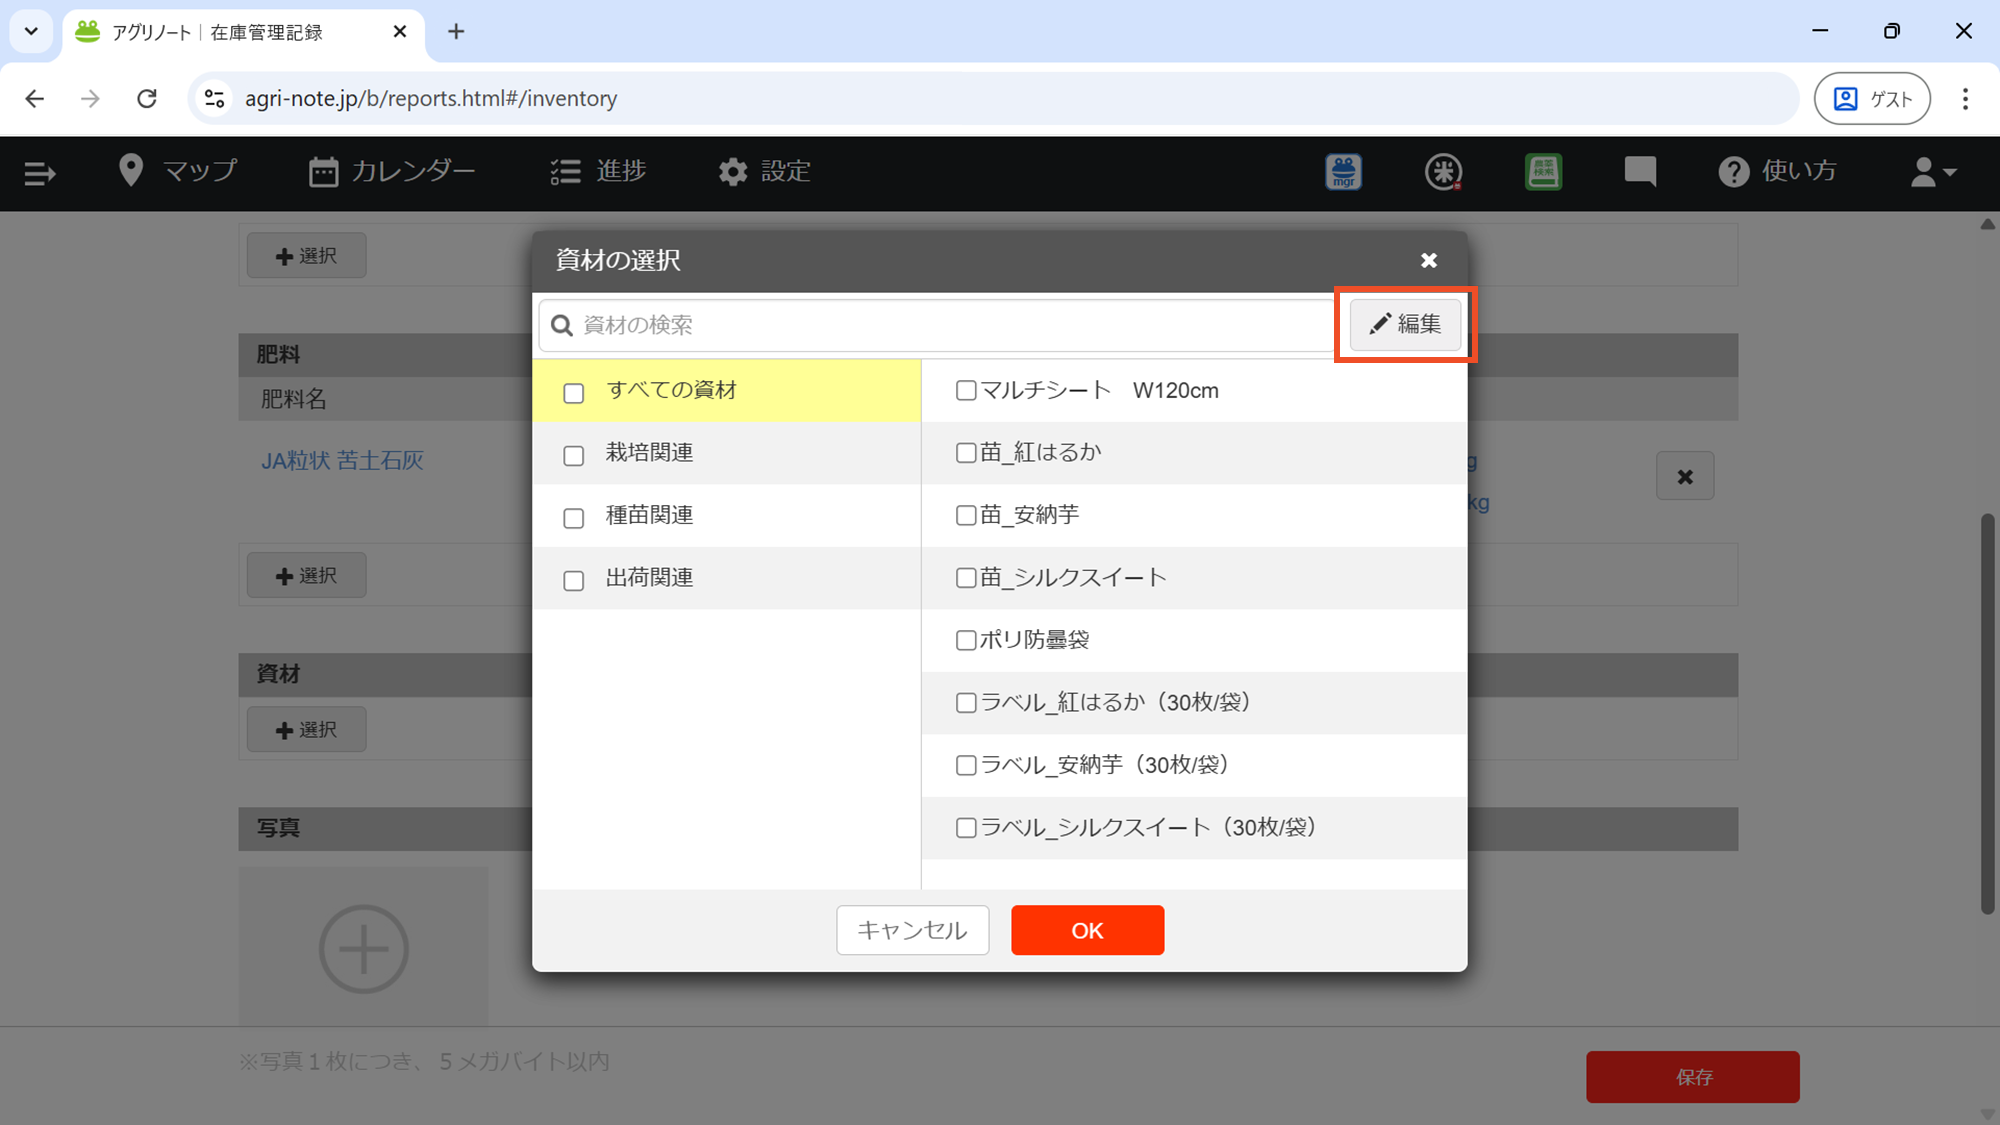The height and width of the screenshot is (1125, 2000).
Task: Open the ゲスト profile button
Action: click(1872, 98)
